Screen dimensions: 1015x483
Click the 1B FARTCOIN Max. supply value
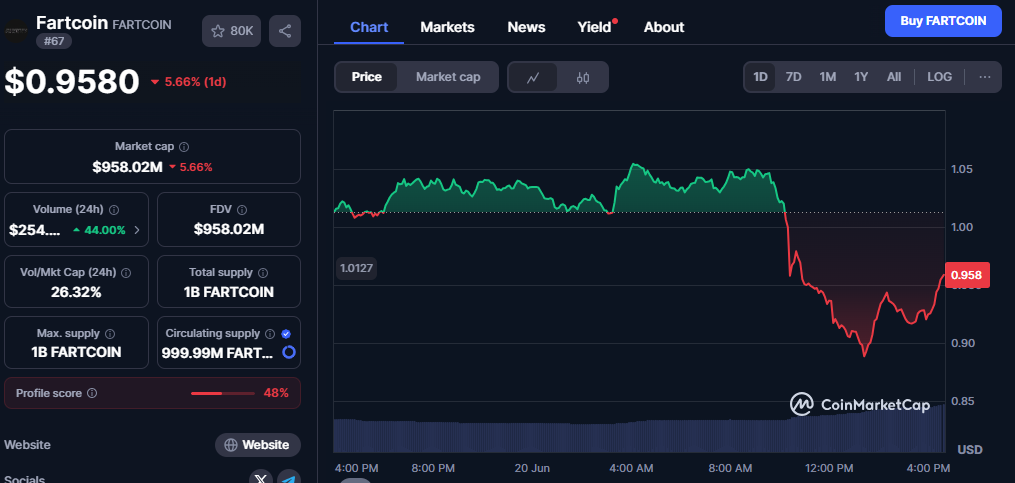pyautogui.click(x=76, y=352)
